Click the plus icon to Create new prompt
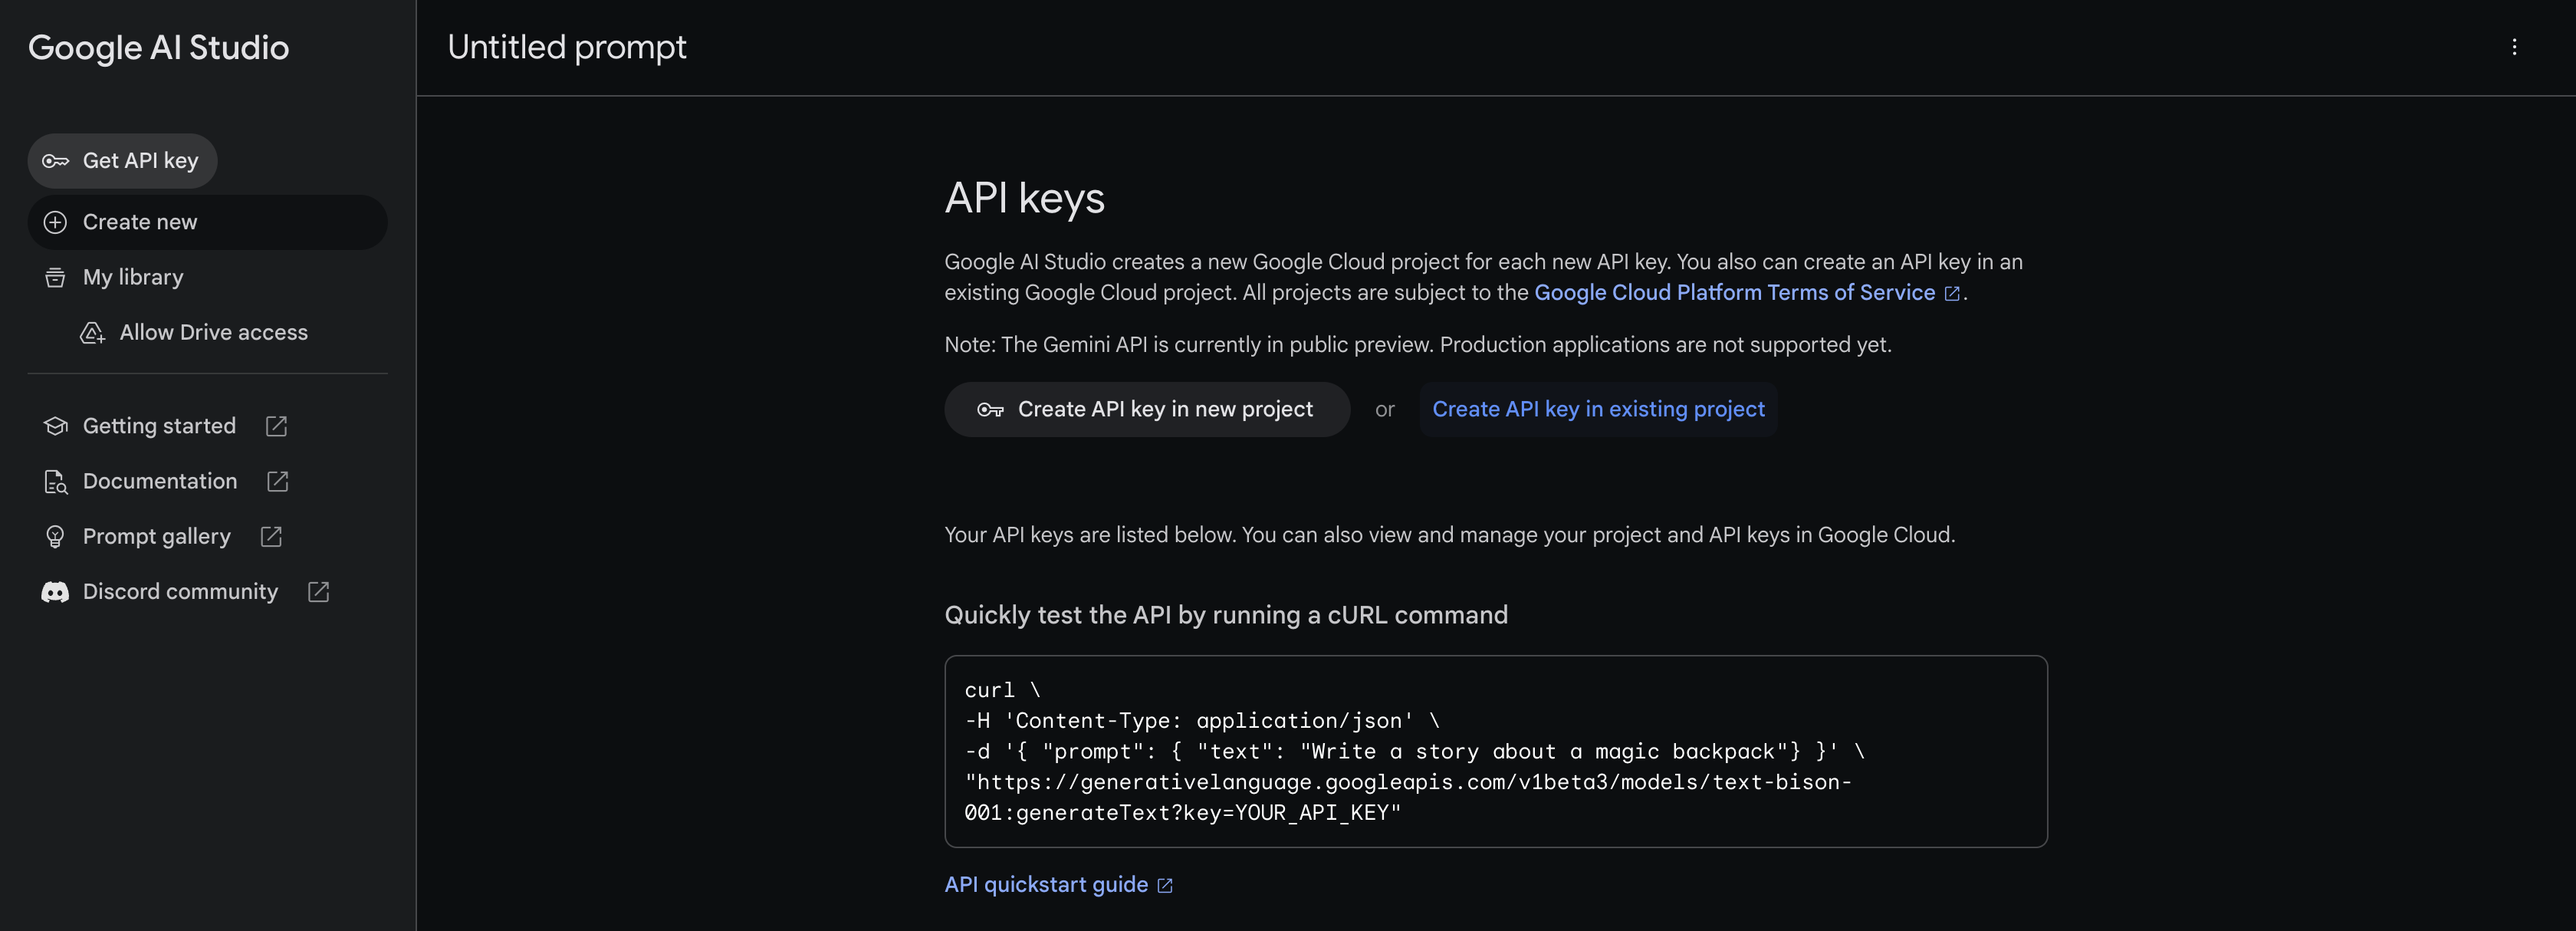2576x931 pixels. [x=54, y=222]
